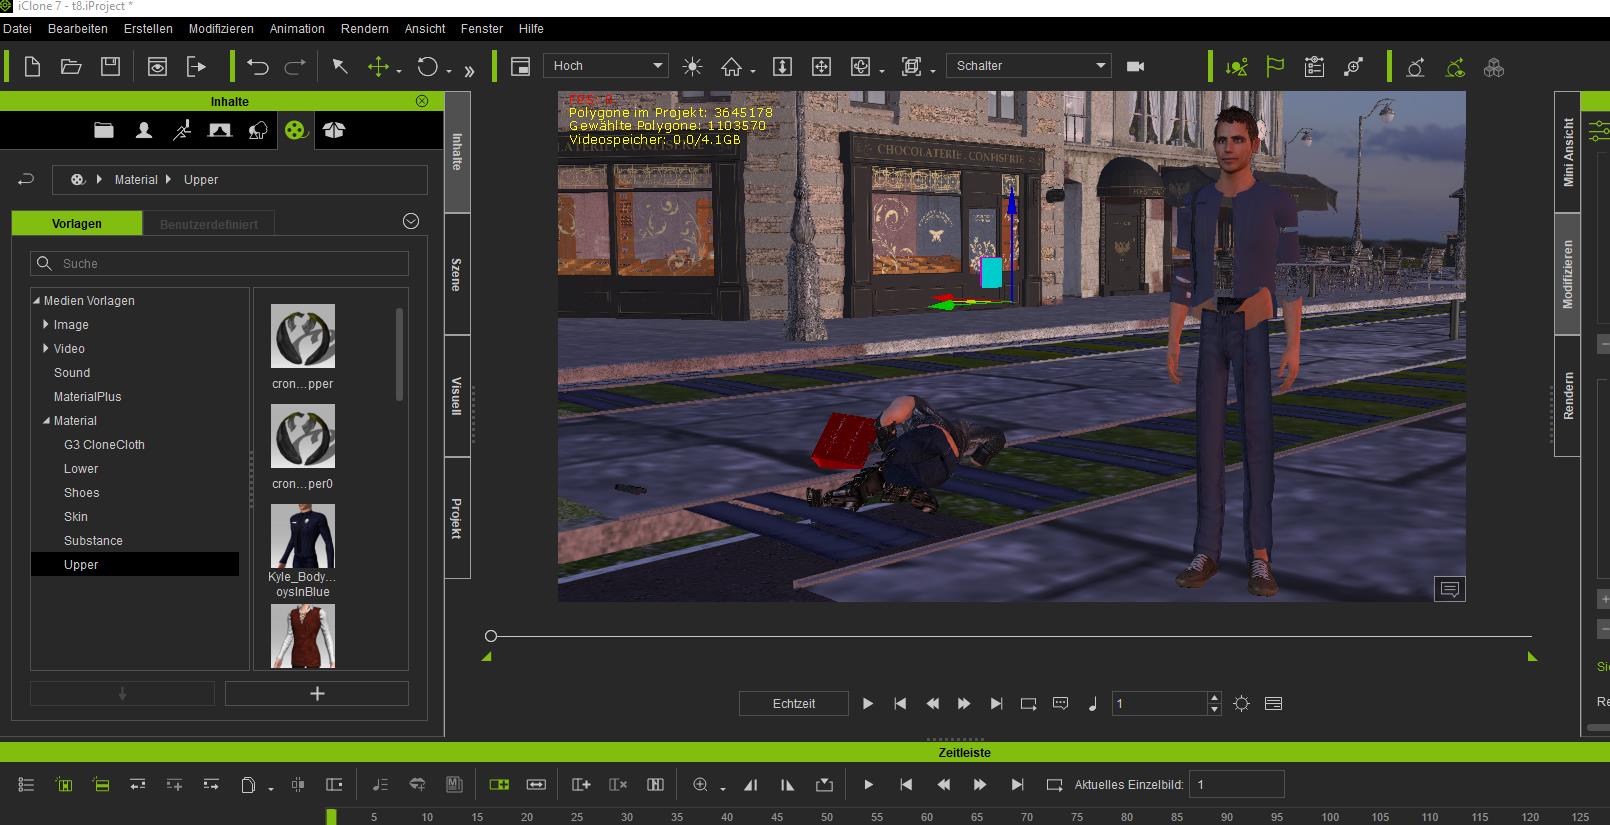Open the camera orbit tool dropdown arrow

point(882,71)
